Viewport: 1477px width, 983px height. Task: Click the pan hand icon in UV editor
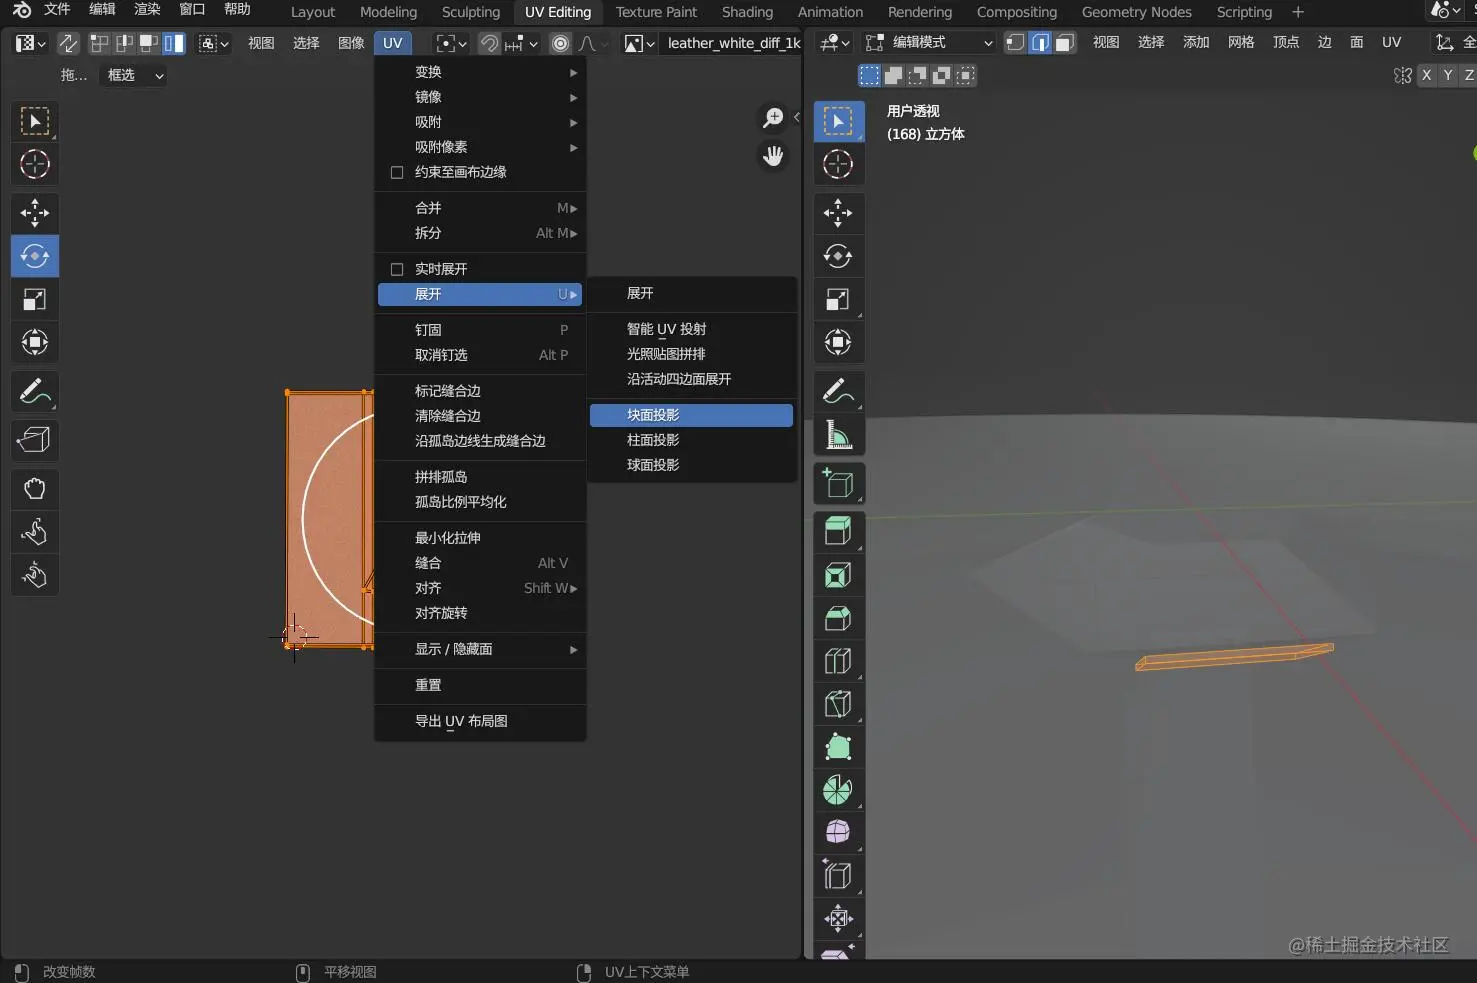click(773, 156)
